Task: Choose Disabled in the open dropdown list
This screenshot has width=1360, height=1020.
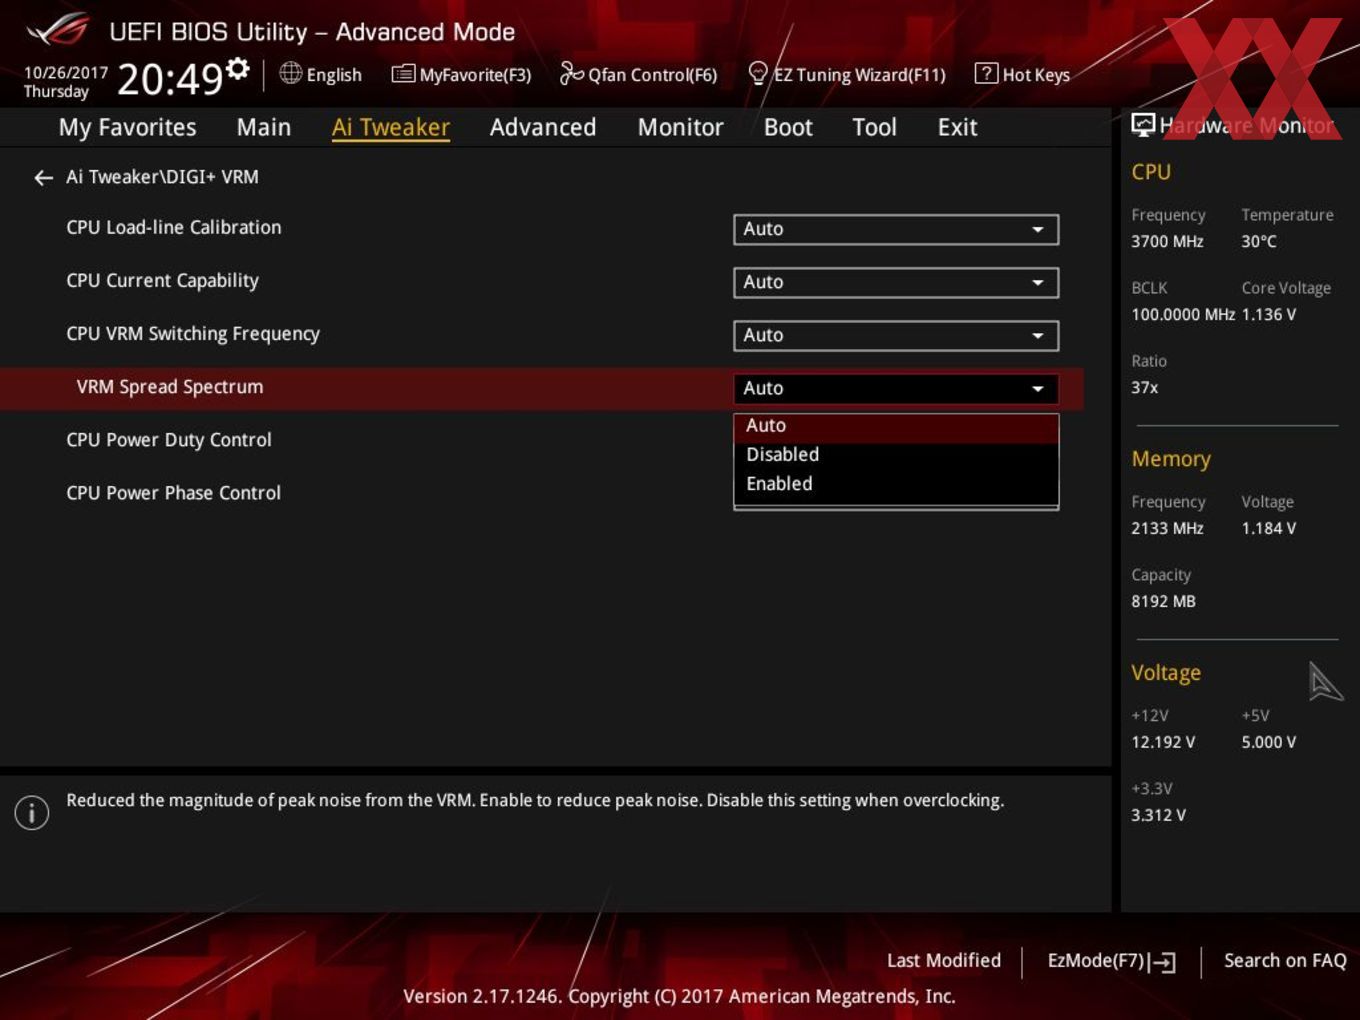Action: [x=896, y=455]
